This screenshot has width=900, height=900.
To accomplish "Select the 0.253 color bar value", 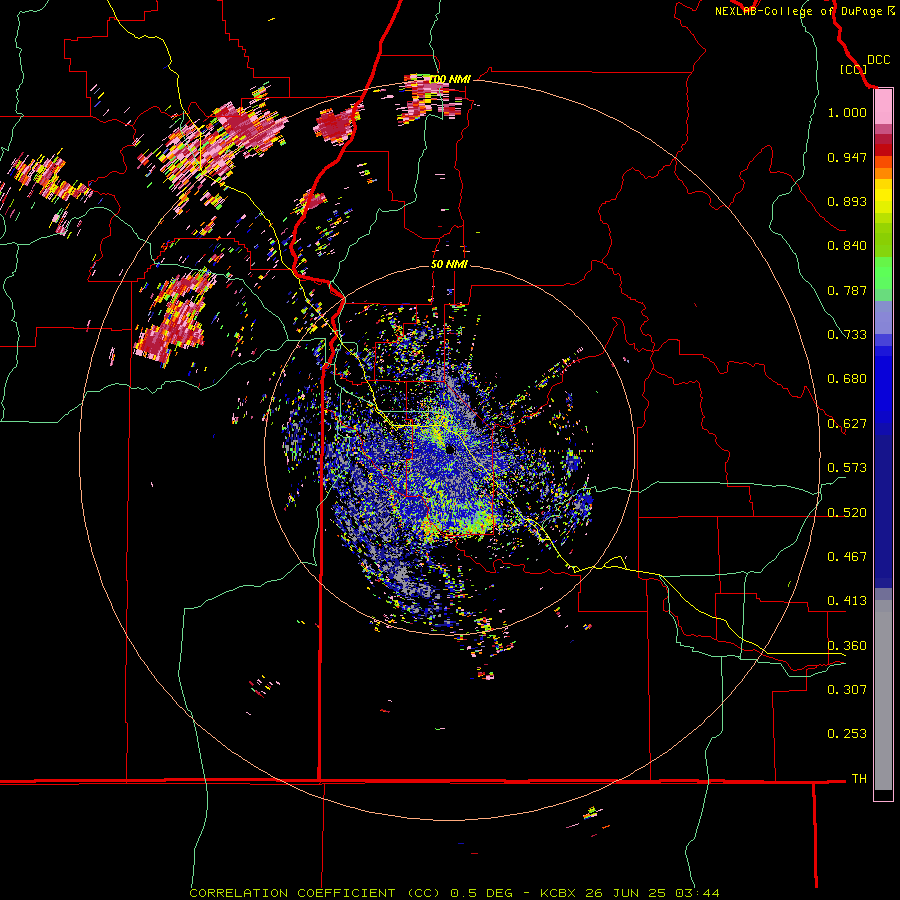I will 847,734.
